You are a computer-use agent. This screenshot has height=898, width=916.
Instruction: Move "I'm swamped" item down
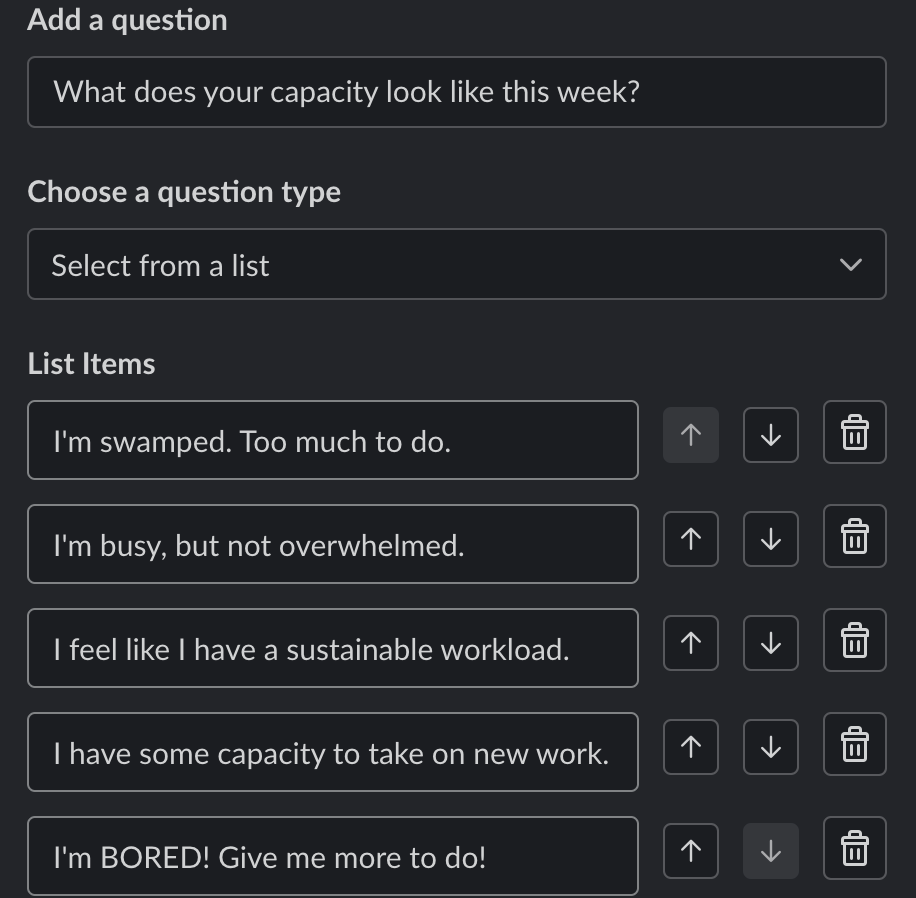(x=770, y=435)
